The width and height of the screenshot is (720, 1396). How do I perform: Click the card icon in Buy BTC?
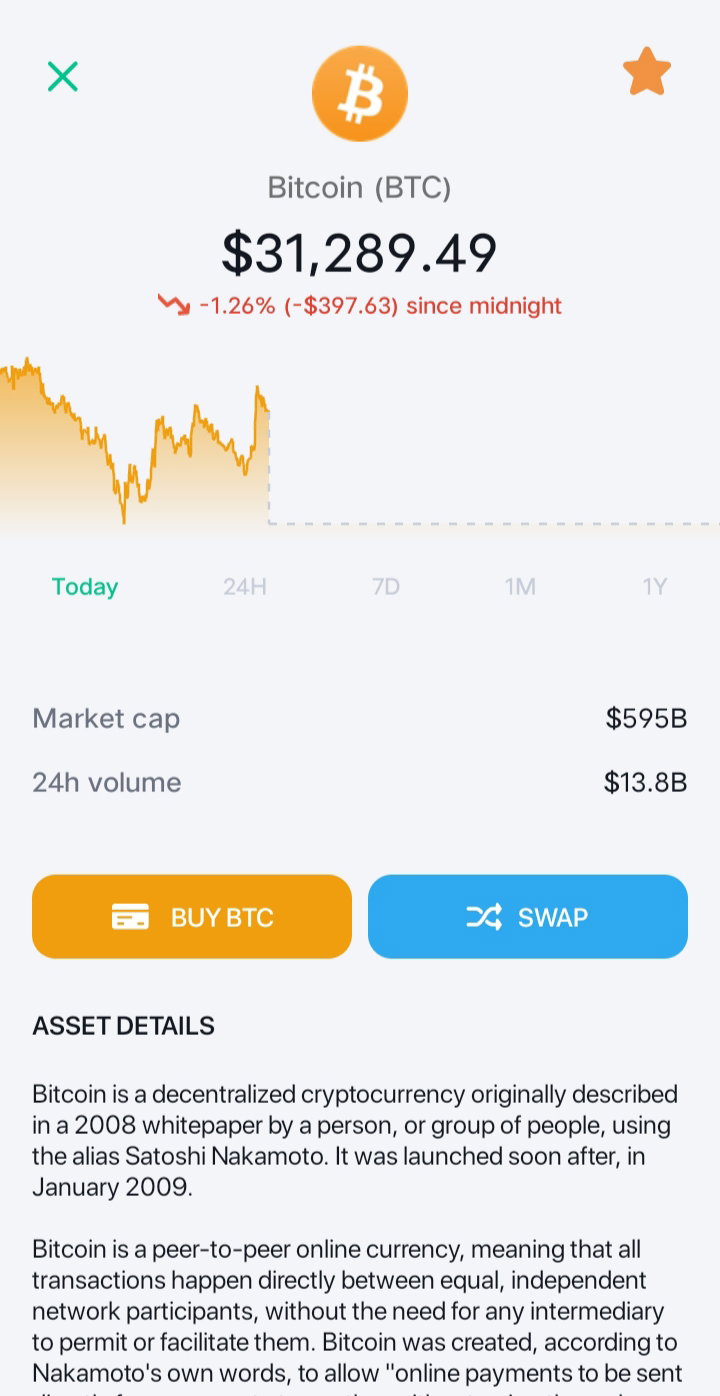point(130,917)
